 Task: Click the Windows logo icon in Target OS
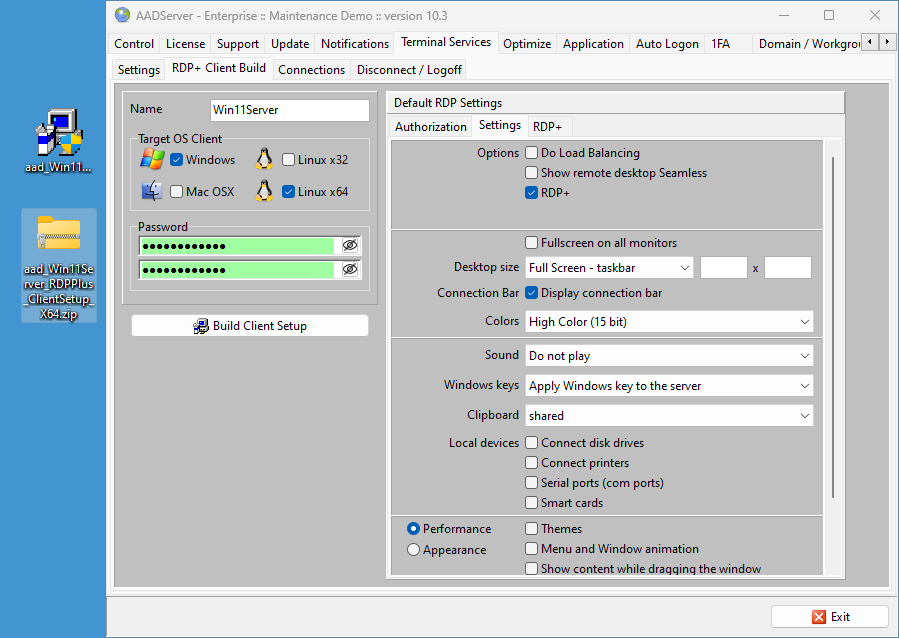[x=152, y=159]
